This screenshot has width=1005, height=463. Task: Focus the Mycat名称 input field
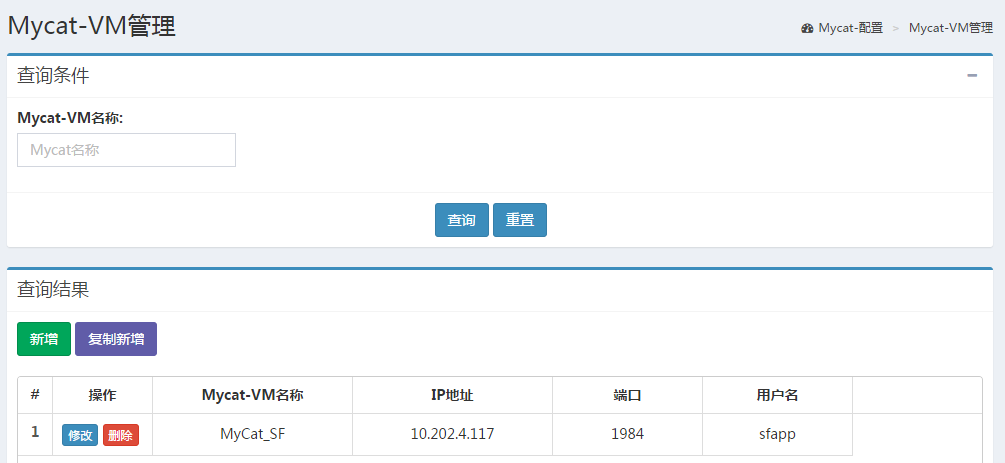pos(126,150)
